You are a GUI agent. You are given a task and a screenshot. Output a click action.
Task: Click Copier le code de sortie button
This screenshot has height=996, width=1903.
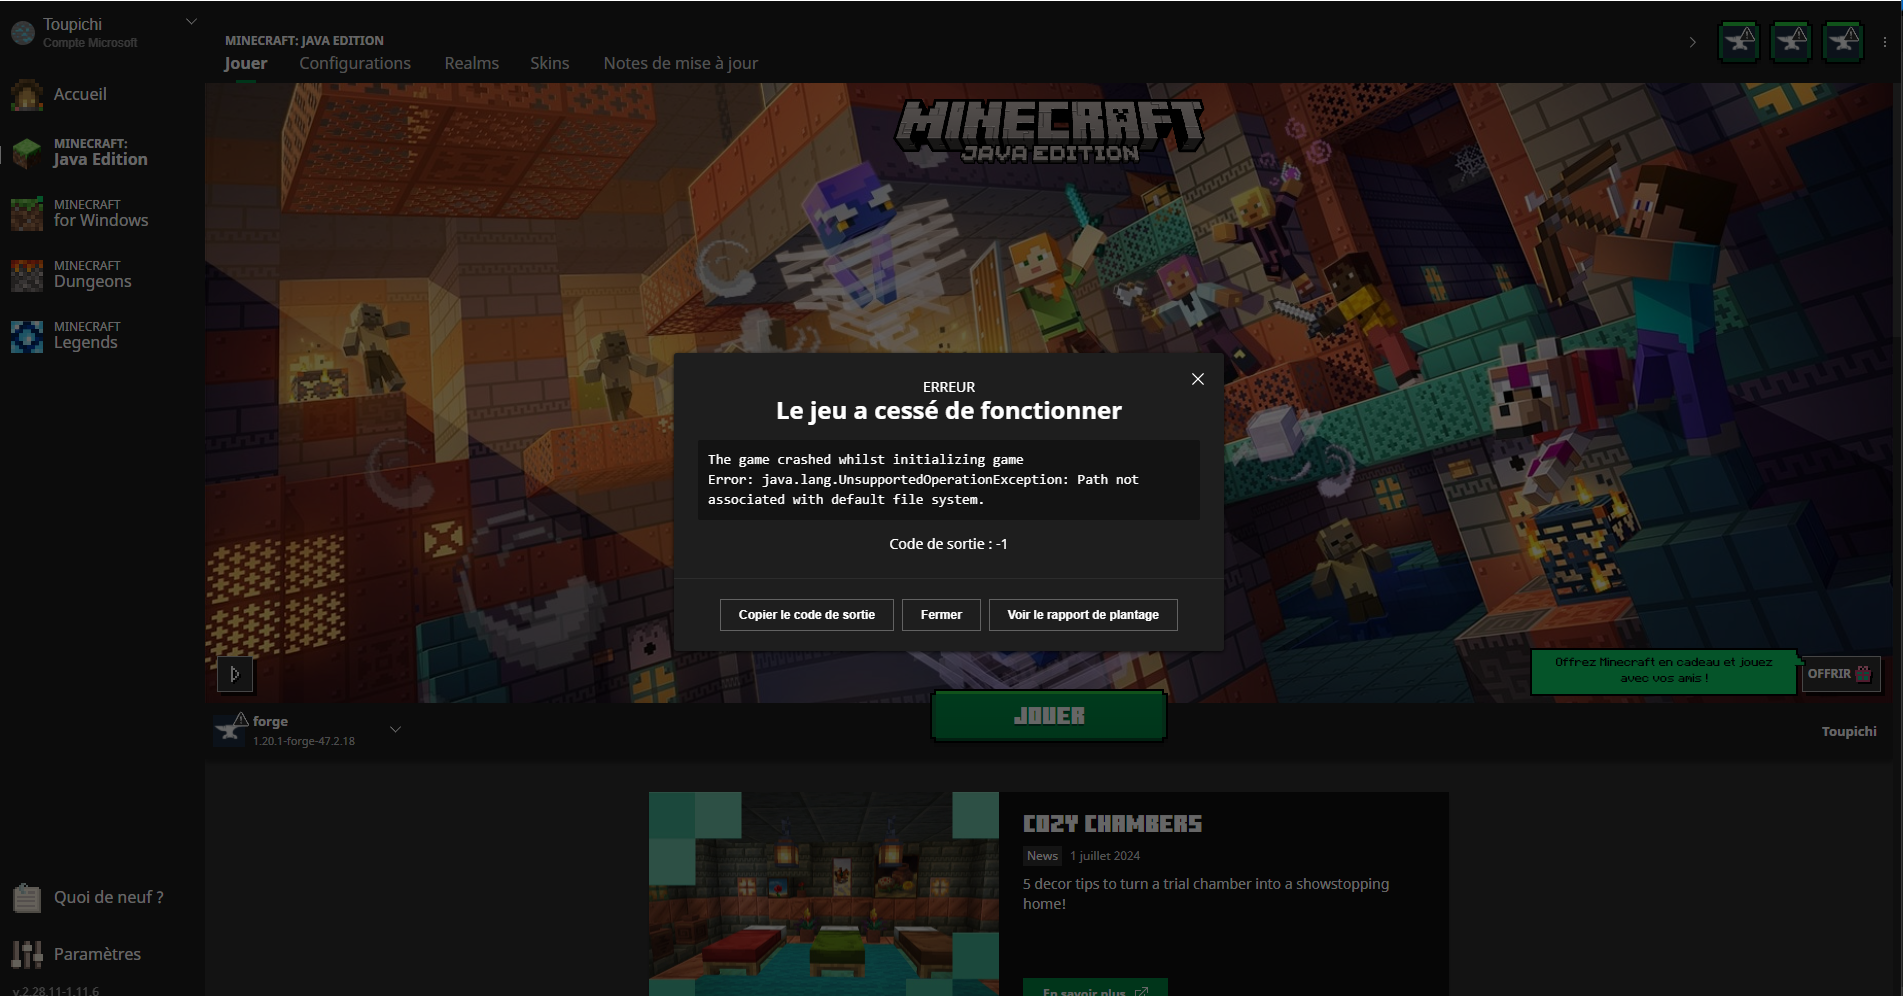[x=807, y=615]
